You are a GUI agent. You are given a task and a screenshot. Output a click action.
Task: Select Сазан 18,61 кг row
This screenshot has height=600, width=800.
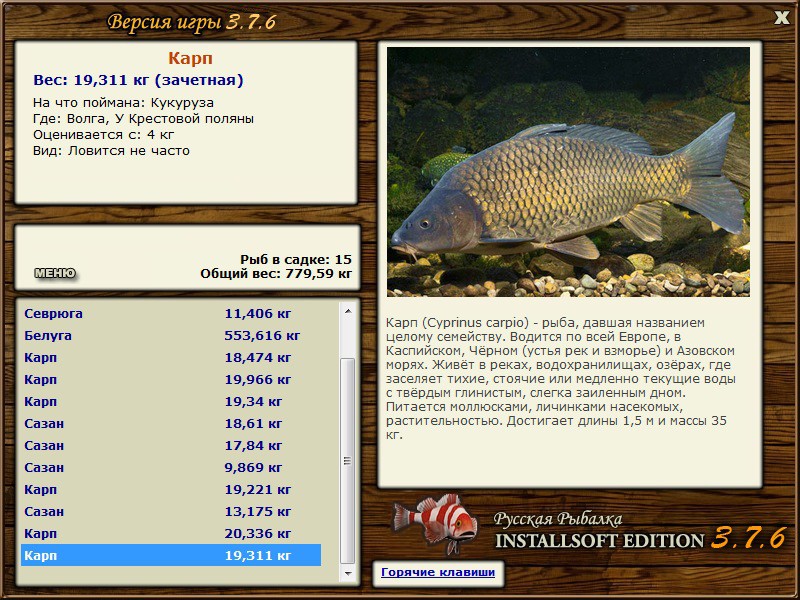click(171, 423)
